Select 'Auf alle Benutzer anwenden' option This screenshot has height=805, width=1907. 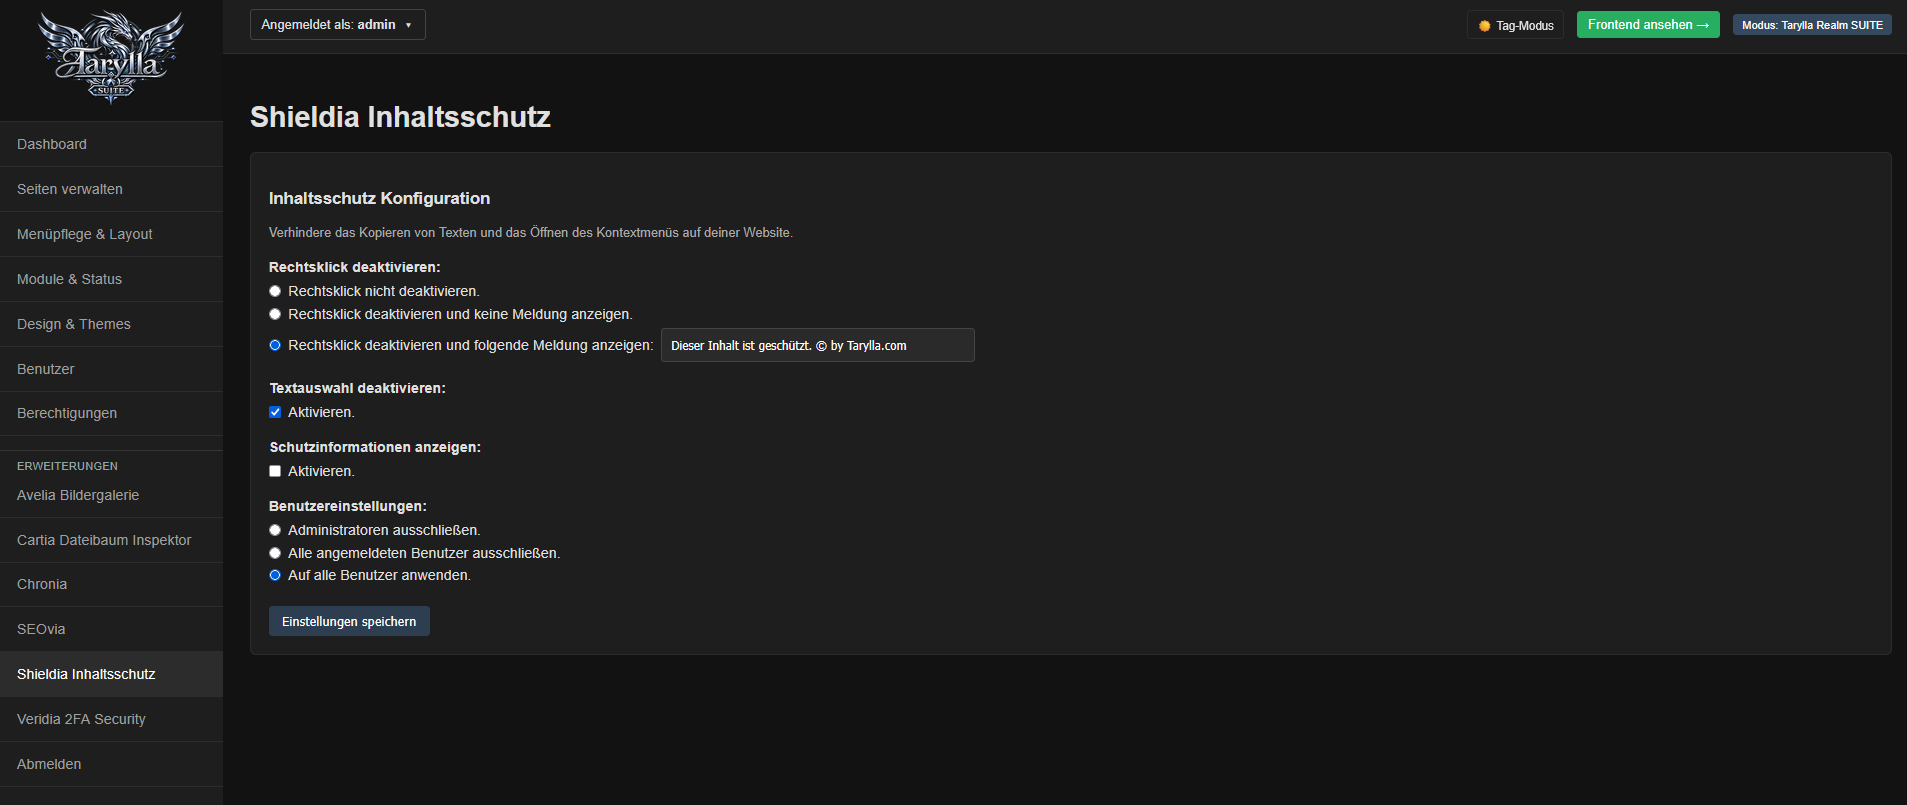tap(275, 575)
